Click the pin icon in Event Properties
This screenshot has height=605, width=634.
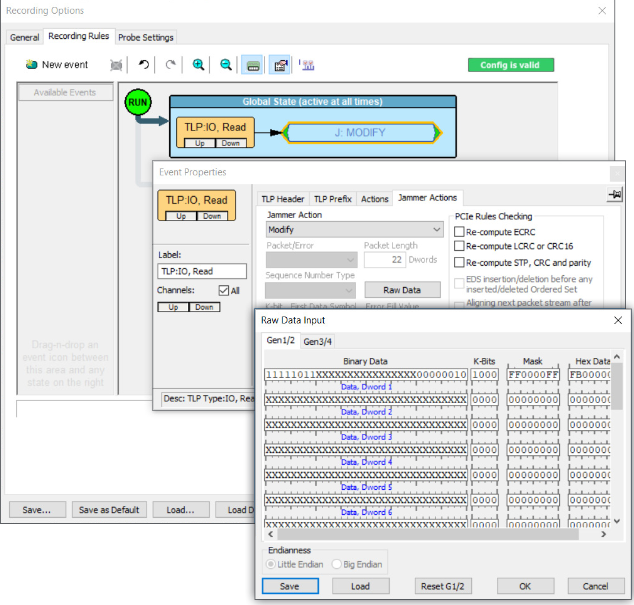click(x=614, y=194)
